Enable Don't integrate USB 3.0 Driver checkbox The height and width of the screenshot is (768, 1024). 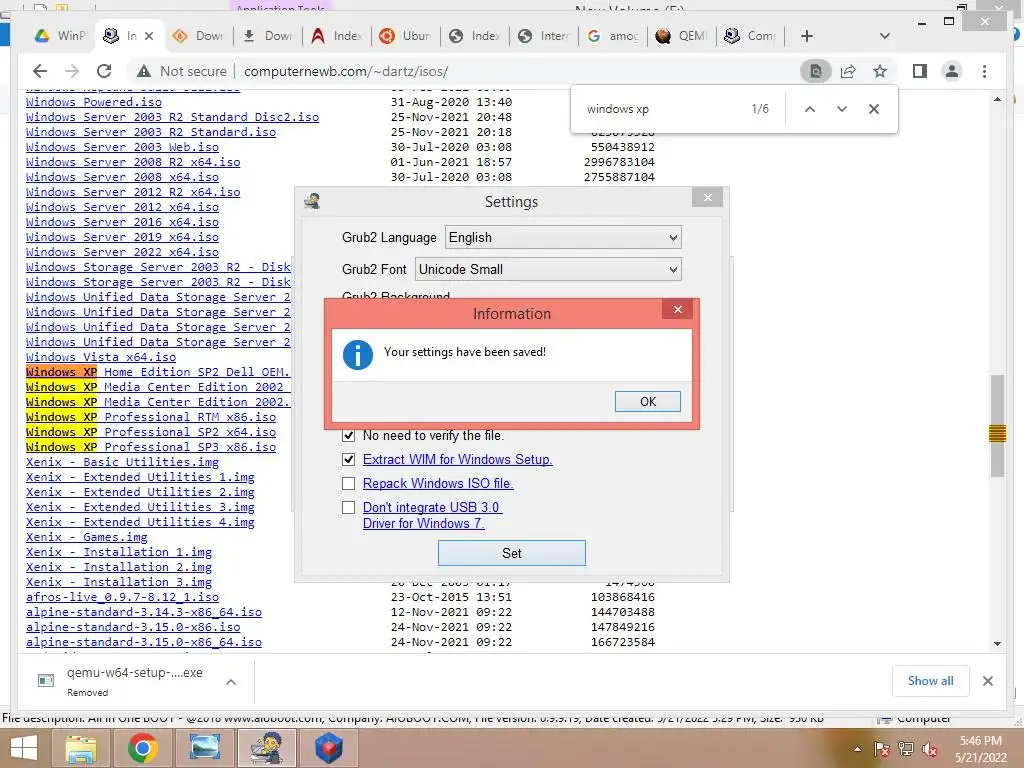coord(349,508)
